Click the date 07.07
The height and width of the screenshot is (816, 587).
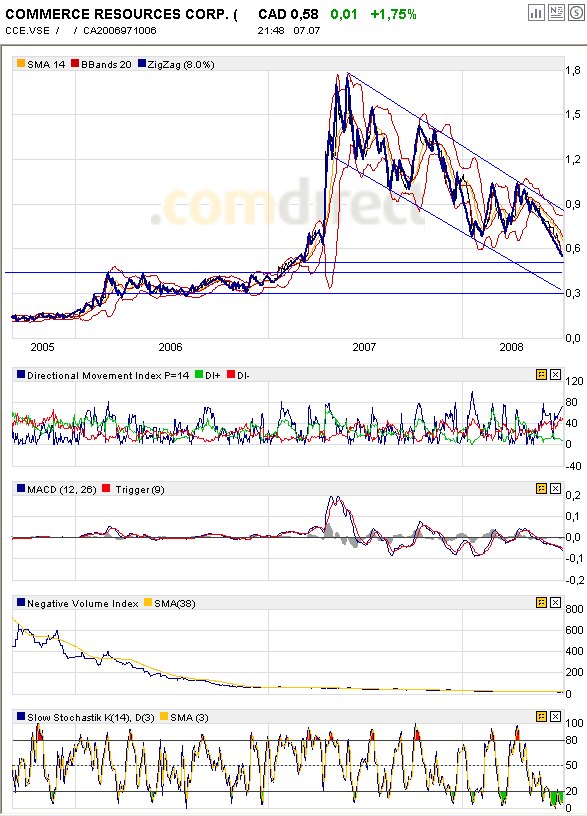tap(307, 31)
